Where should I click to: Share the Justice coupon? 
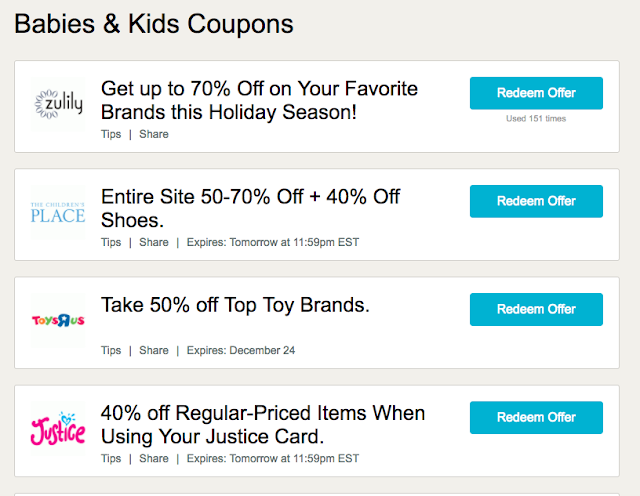[x=154, y=458]
